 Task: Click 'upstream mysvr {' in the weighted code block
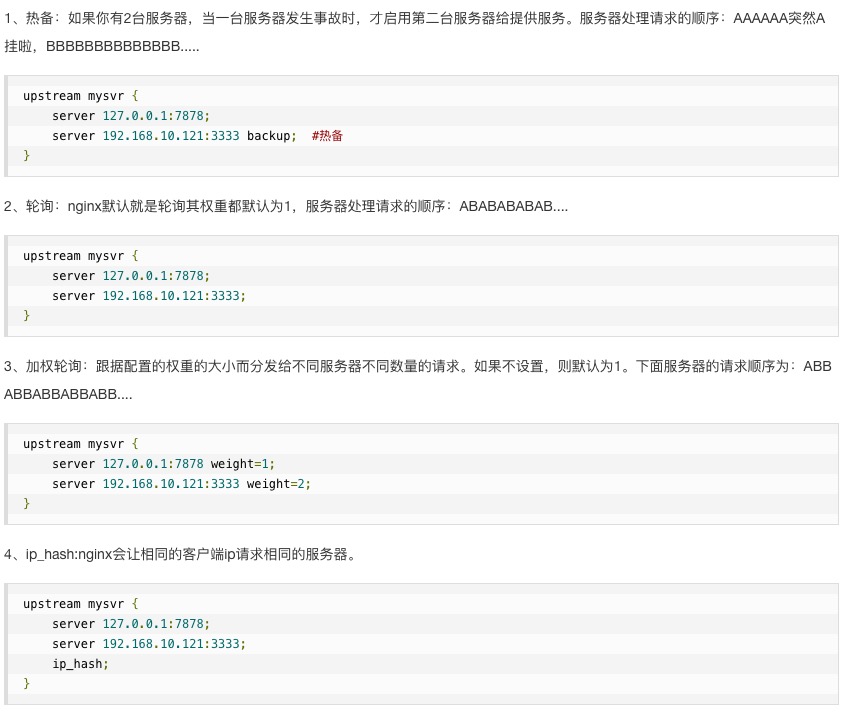80,444
